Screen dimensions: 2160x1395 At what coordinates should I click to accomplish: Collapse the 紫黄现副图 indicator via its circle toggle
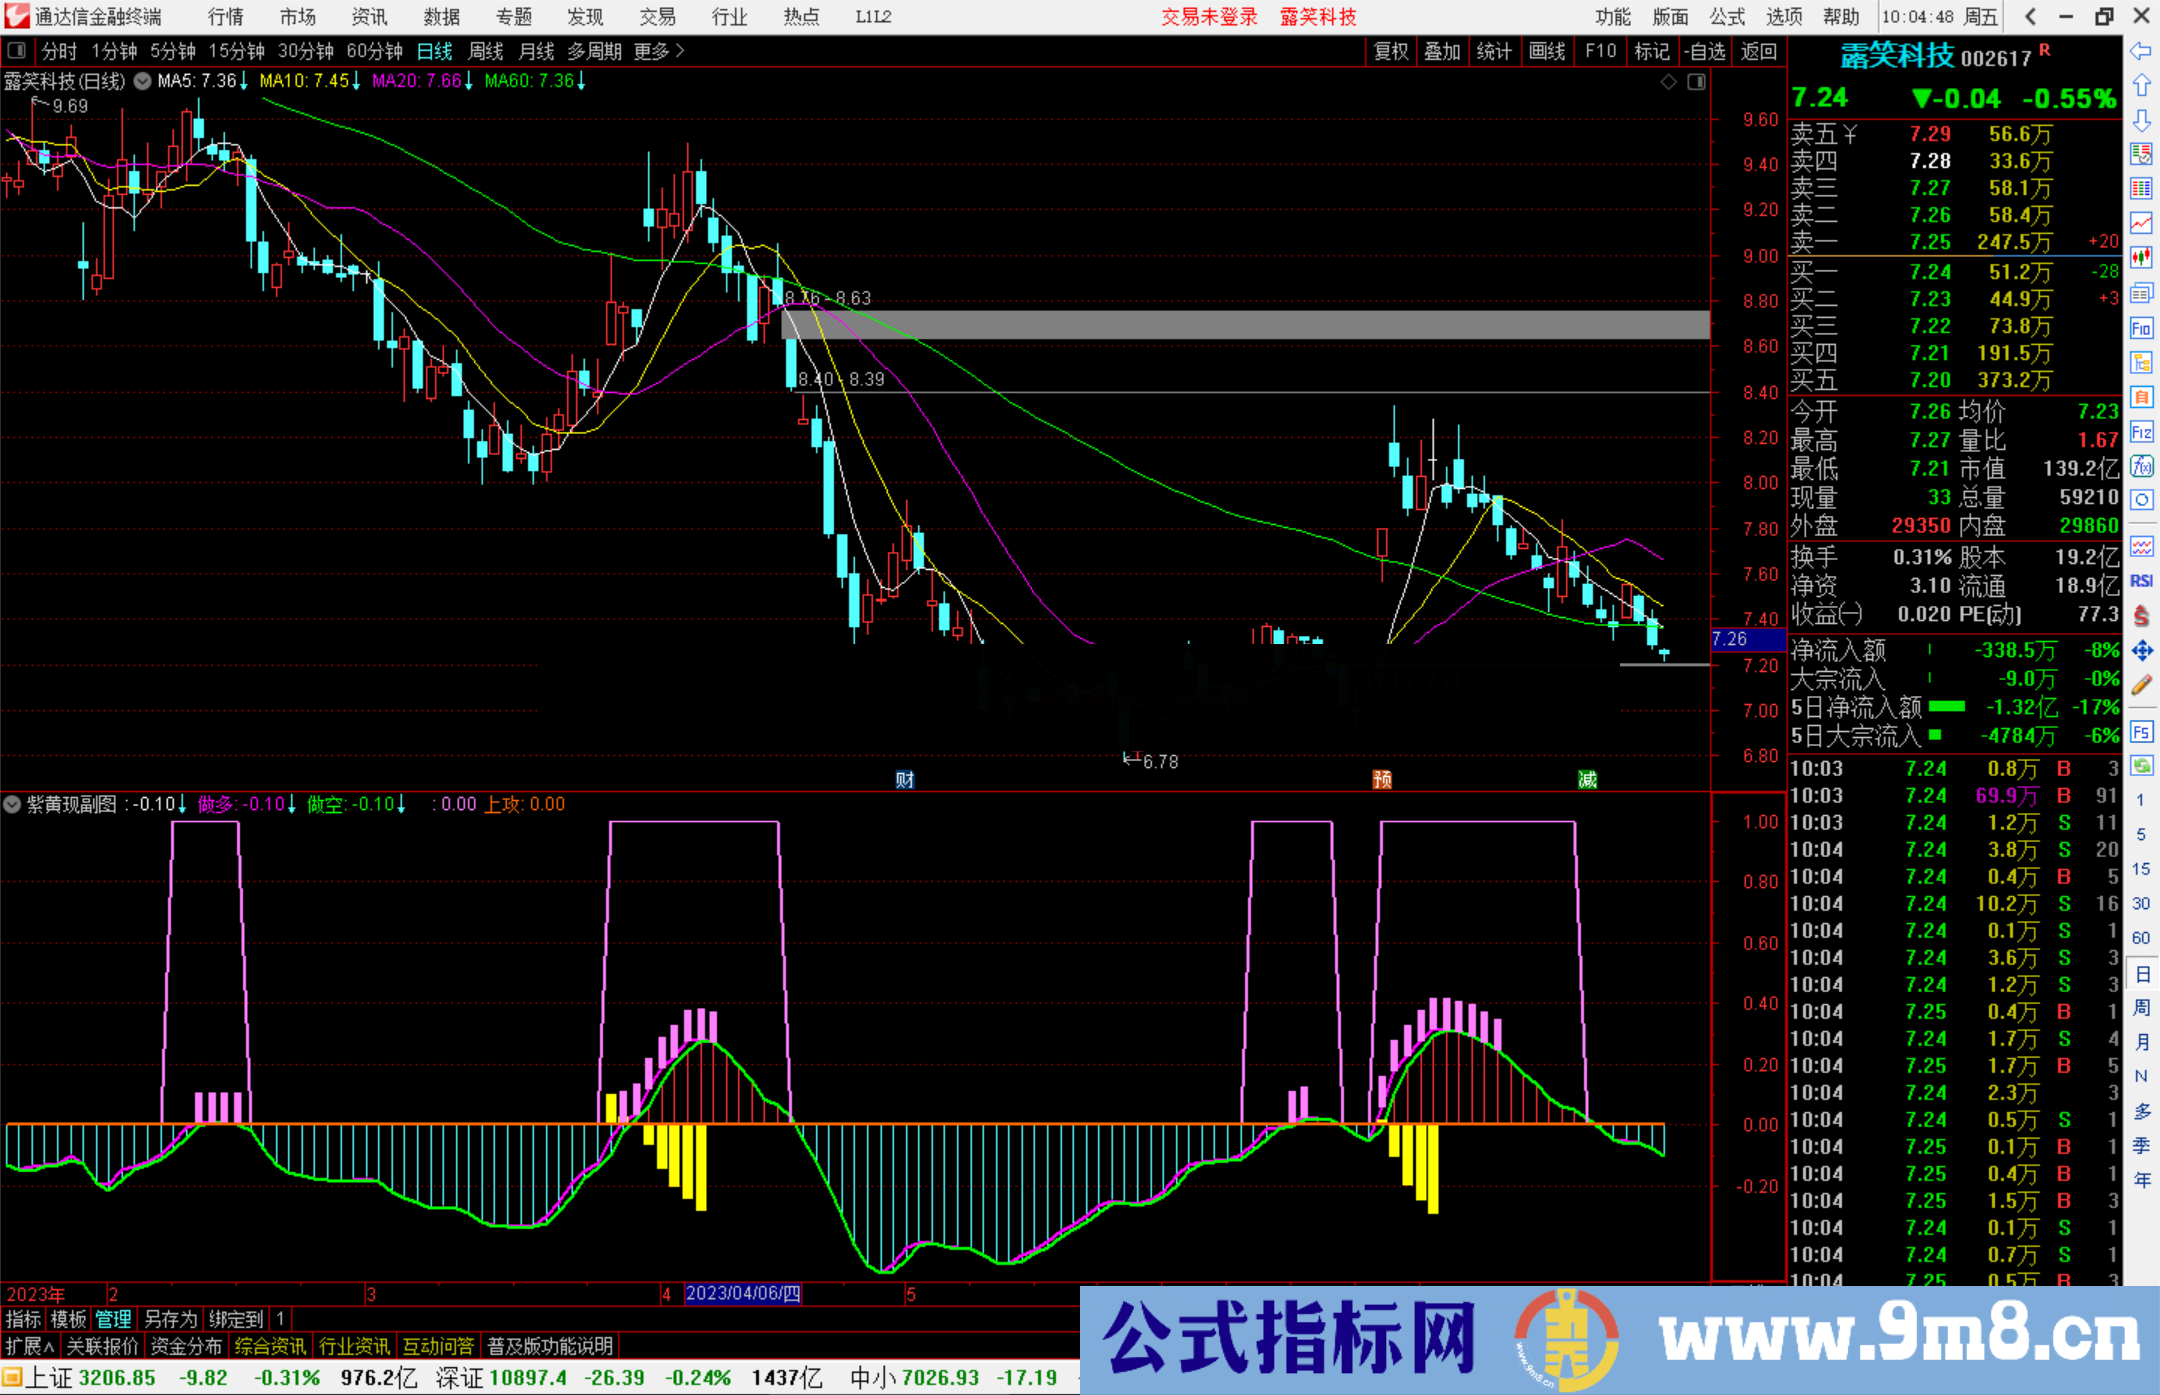12,804
